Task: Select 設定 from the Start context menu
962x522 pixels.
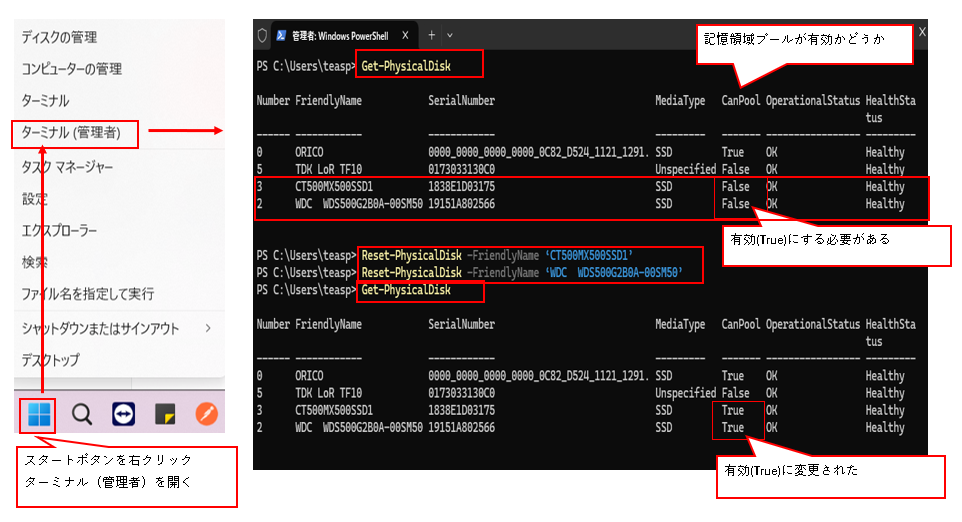Action: 35,199
